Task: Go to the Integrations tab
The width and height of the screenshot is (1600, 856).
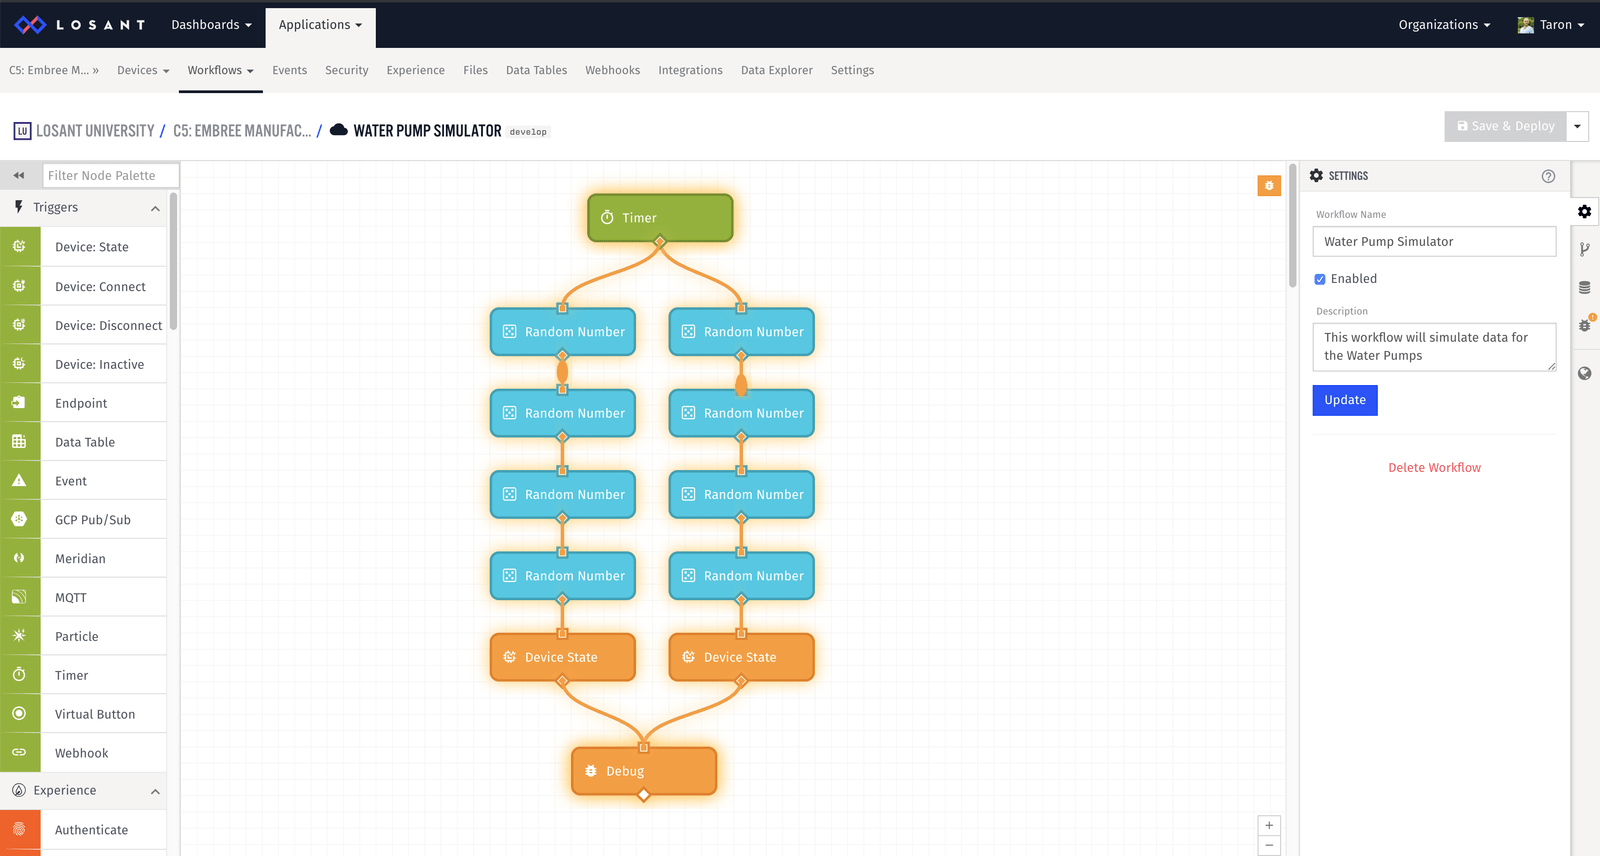Action: (690, 70)
